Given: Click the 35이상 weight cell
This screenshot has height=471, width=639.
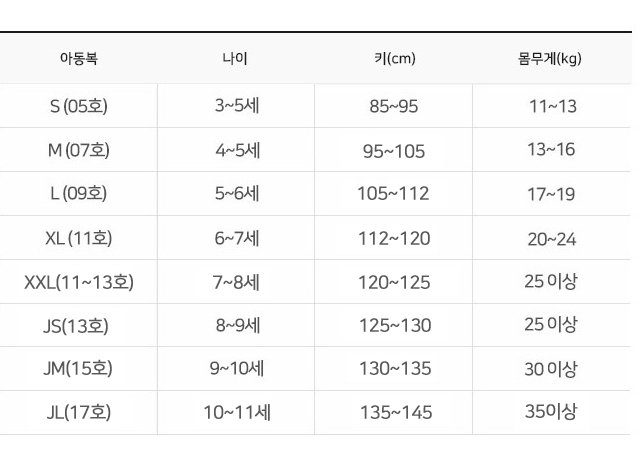Looking at the screenshot, I should (551, 412).
